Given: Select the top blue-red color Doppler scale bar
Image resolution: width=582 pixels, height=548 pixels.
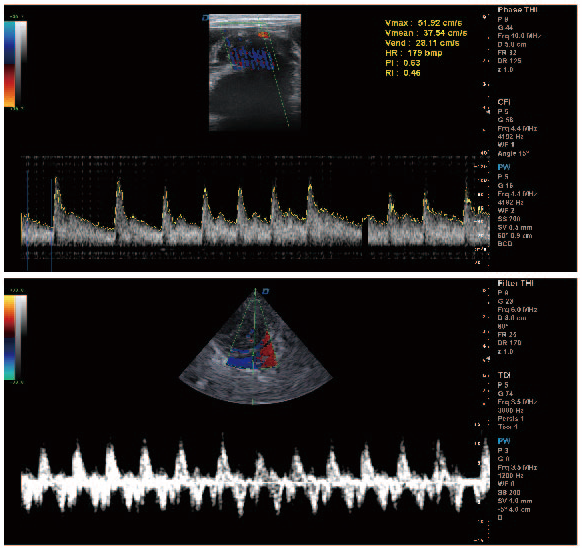Looking at the screenshot, I should coord(10,64).
